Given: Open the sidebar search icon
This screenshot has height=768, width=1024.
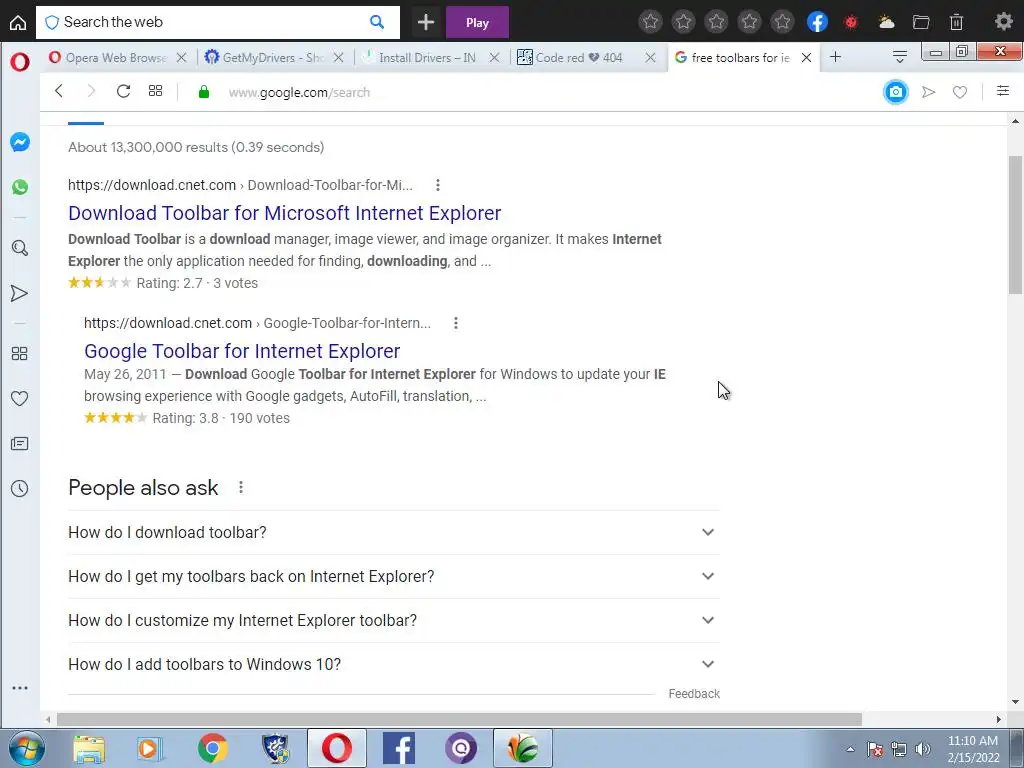Looking at the screenshot, I should pyautogui.click(x=20, y=248).
